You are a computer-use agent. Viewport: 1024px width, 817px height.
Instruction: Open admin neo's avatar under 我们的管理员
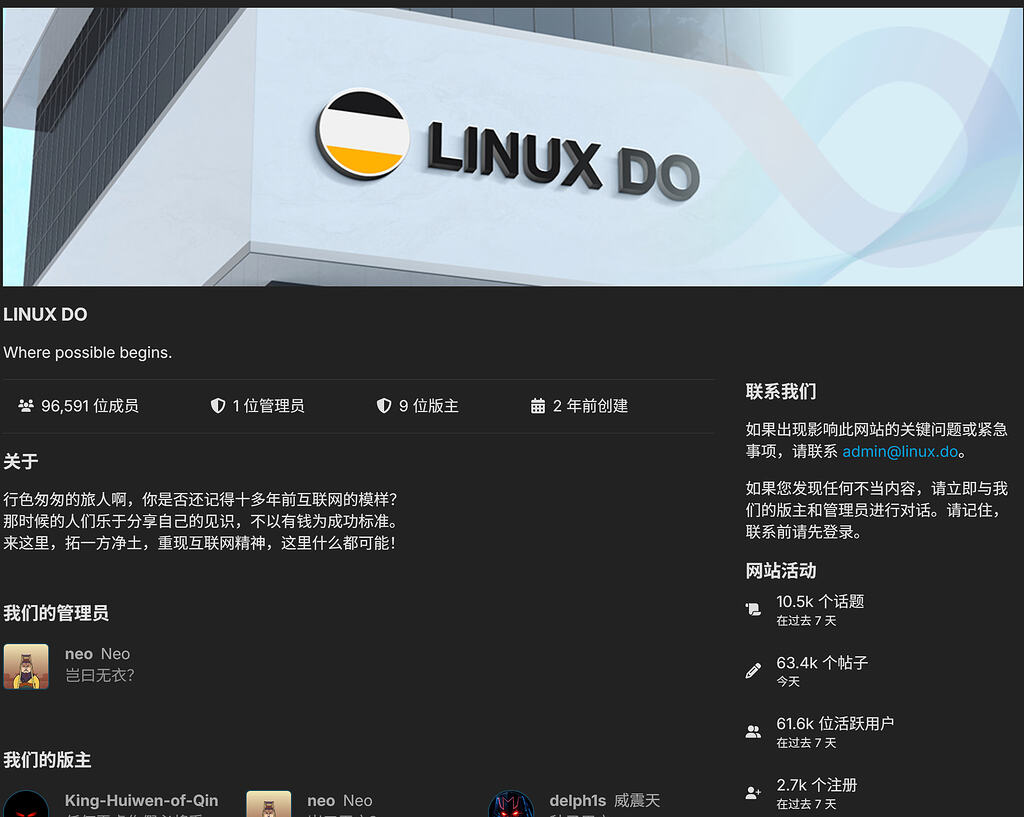tap(26, 667)
